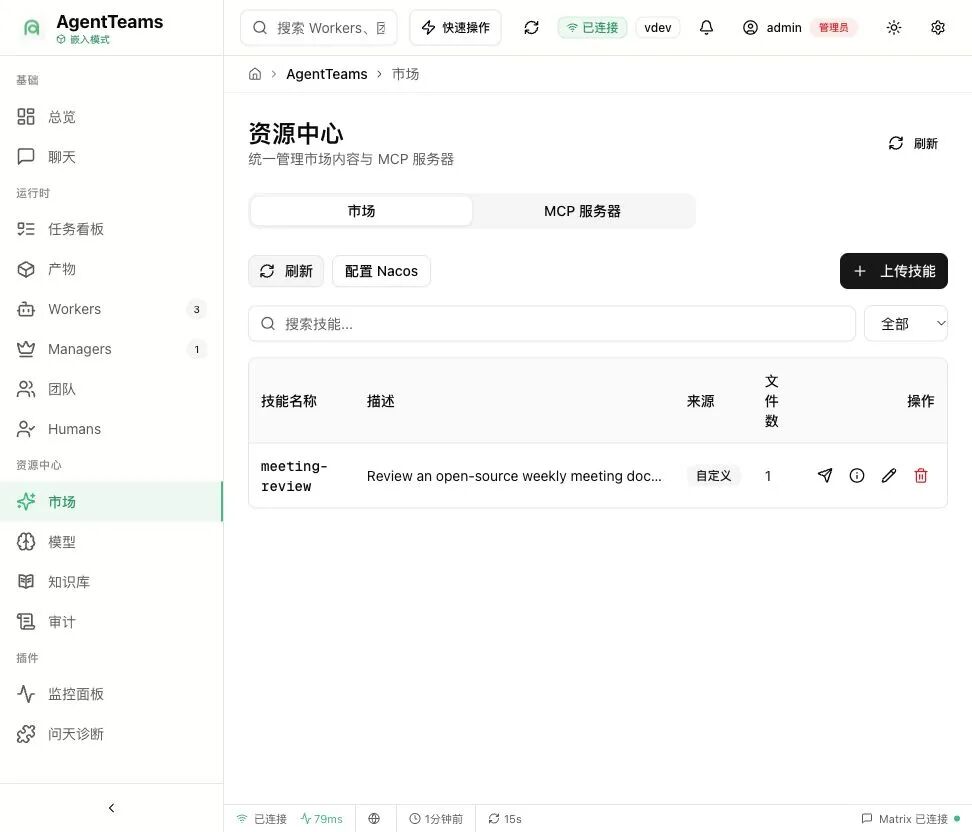Publish meeting-review with the send icon
972x832 pixels.
pos(825,476)
